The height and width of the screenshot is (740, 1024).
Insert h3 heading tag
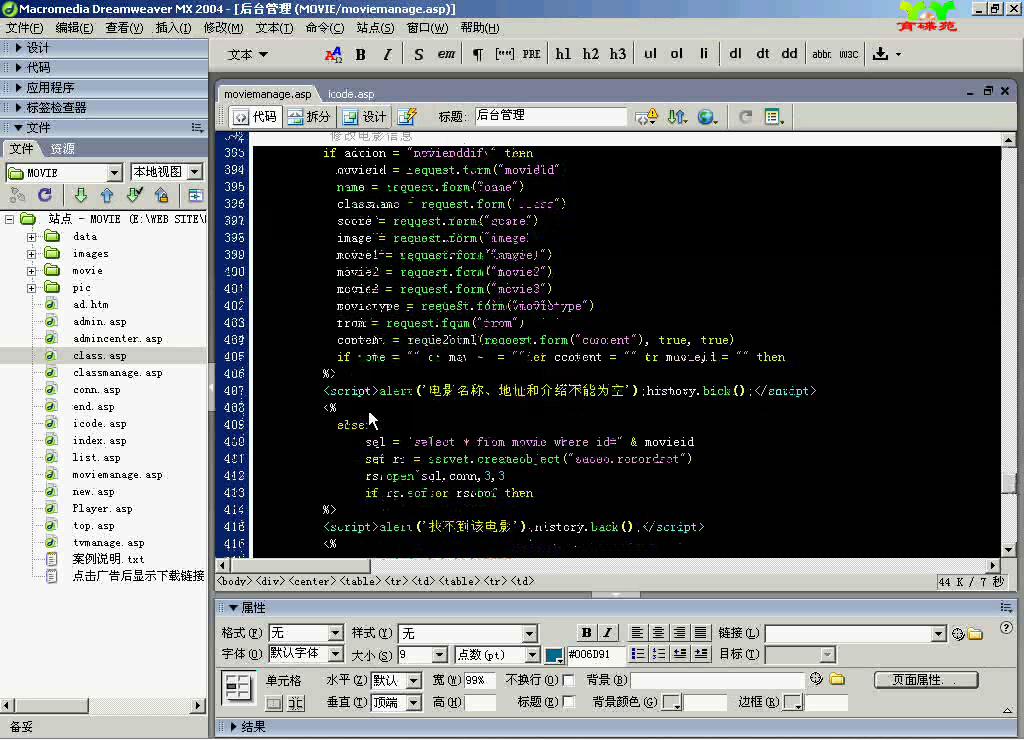pos(618,54)
